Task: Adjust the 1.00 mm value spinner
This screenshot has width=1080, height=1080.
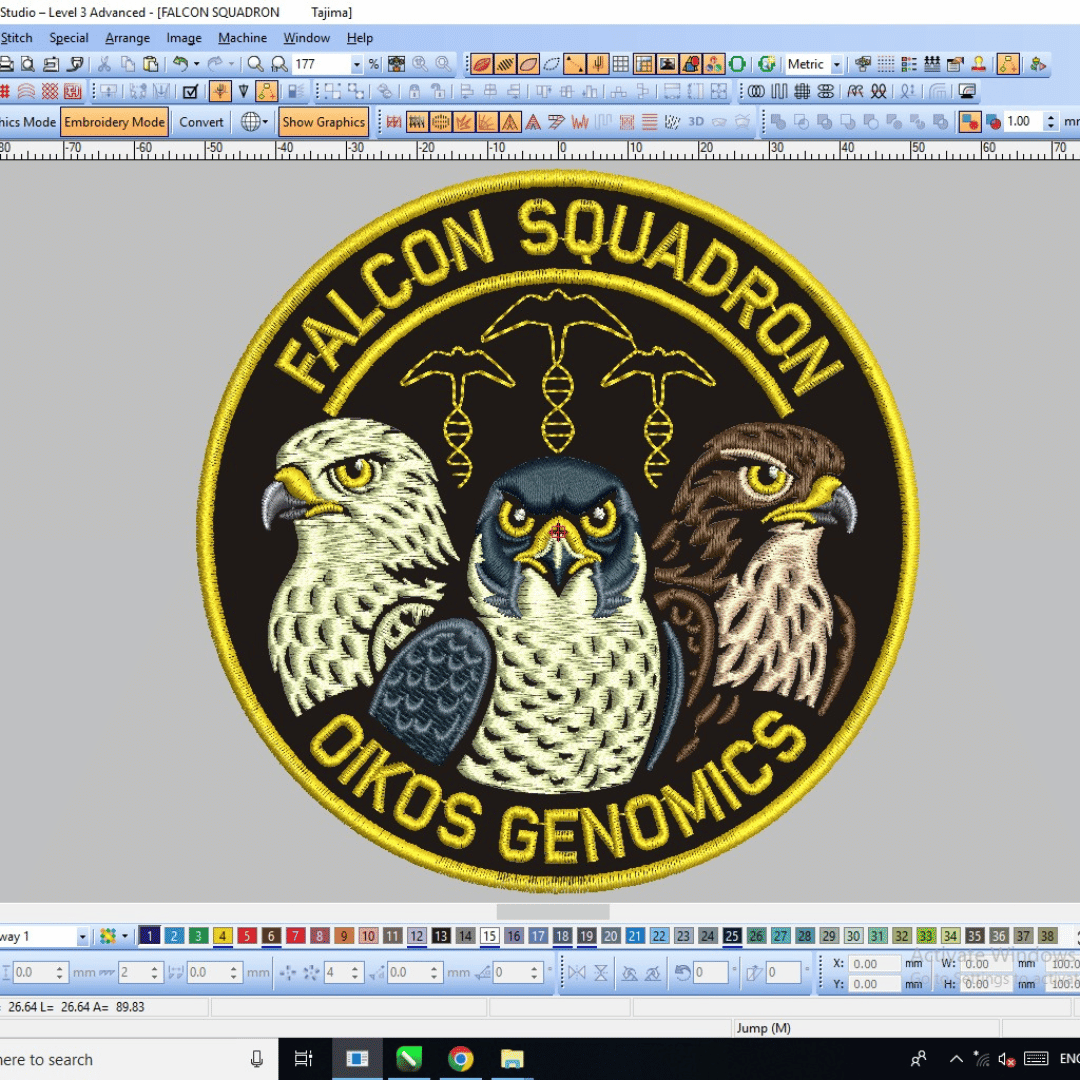Action: 1050,122
